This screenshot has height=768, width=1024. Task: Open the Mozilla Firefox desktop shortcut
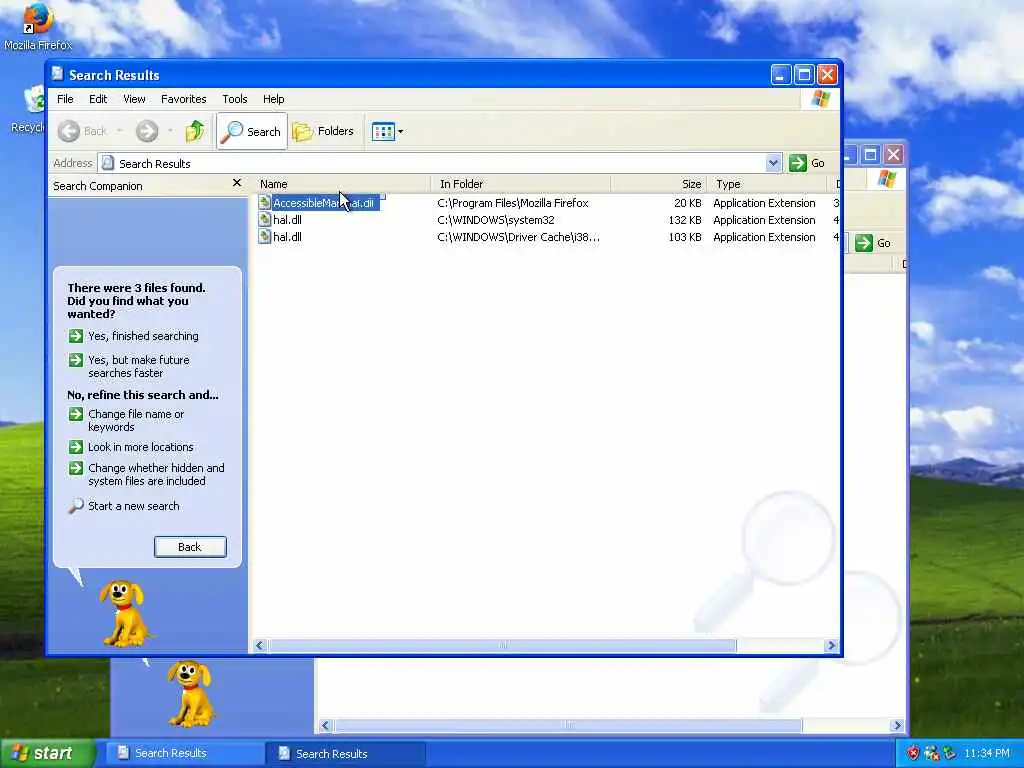click(38, 26)
